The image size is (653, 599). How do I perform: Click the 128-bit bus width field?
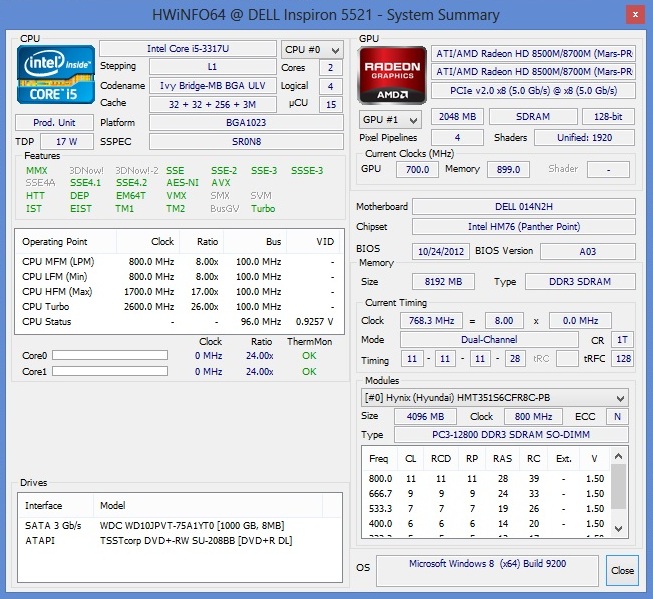pyautogui.click(x=608, y=117)
